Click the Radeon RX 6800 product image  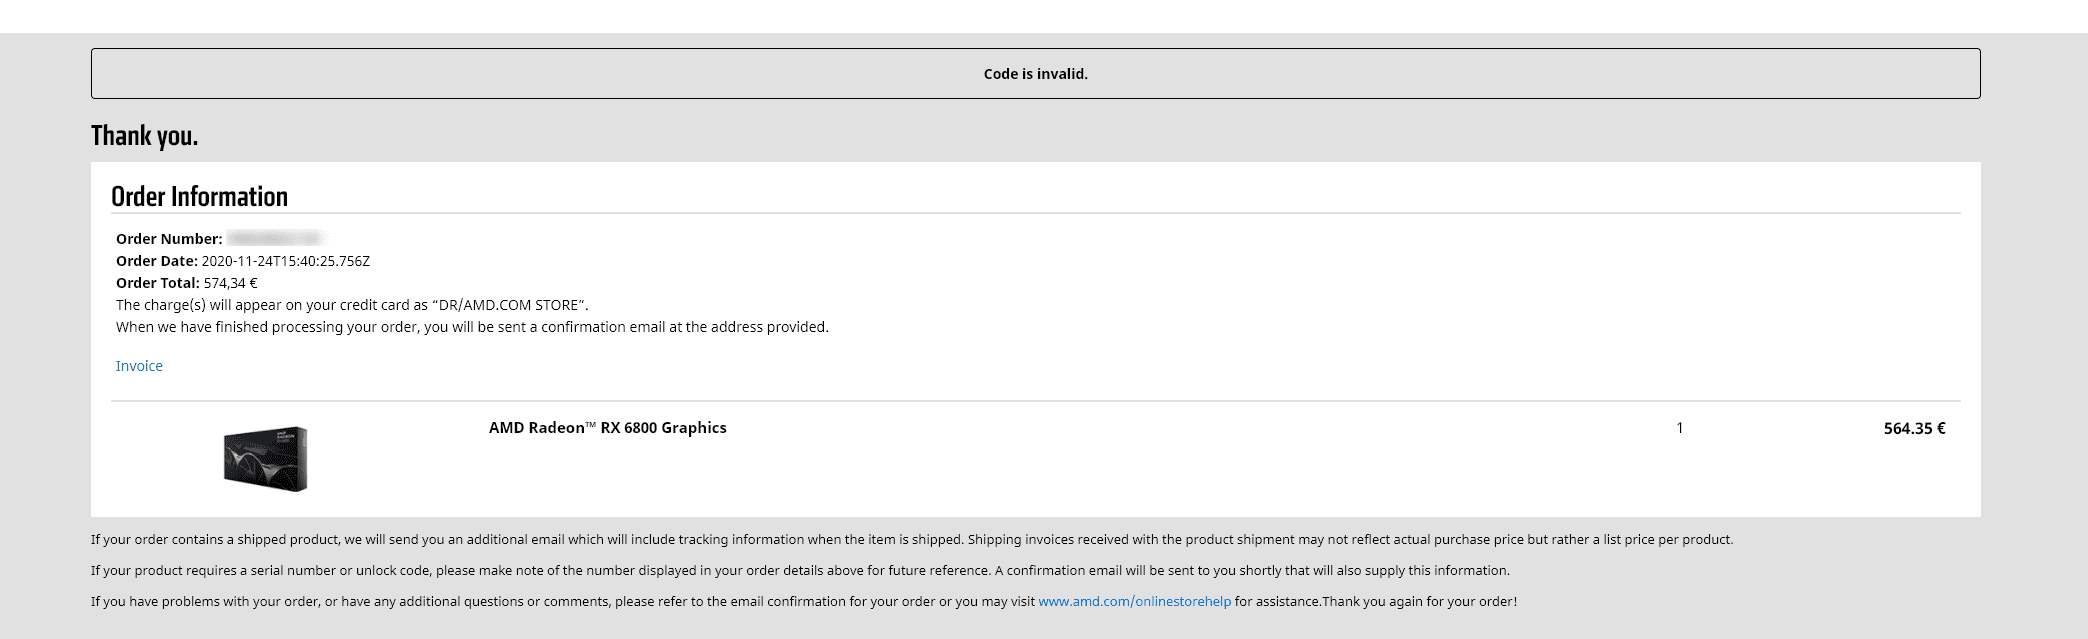tap(265, 459)
